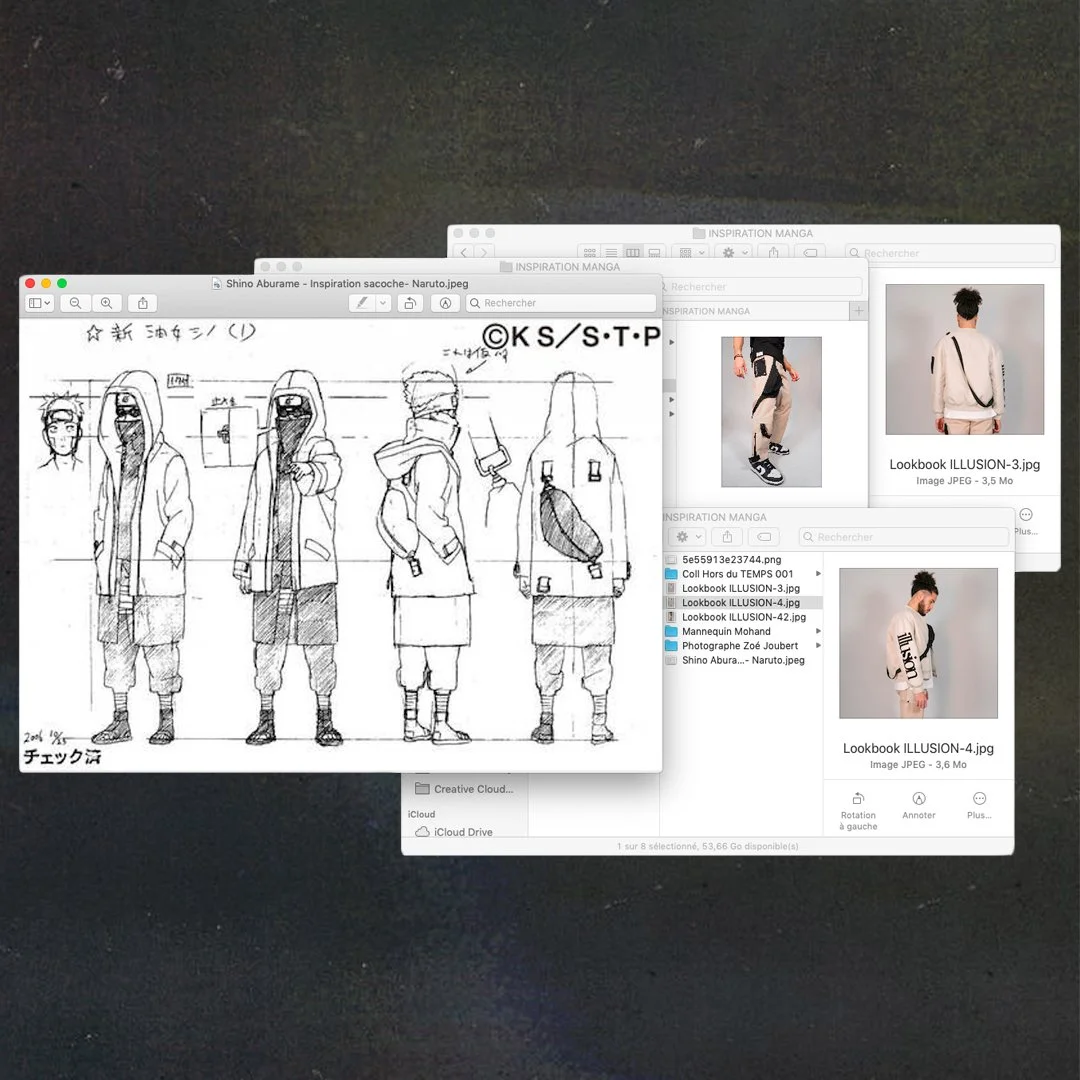Open the gear action menu in lower Finder window
The image size is (1080, 1080).
[x=688, y=537]
